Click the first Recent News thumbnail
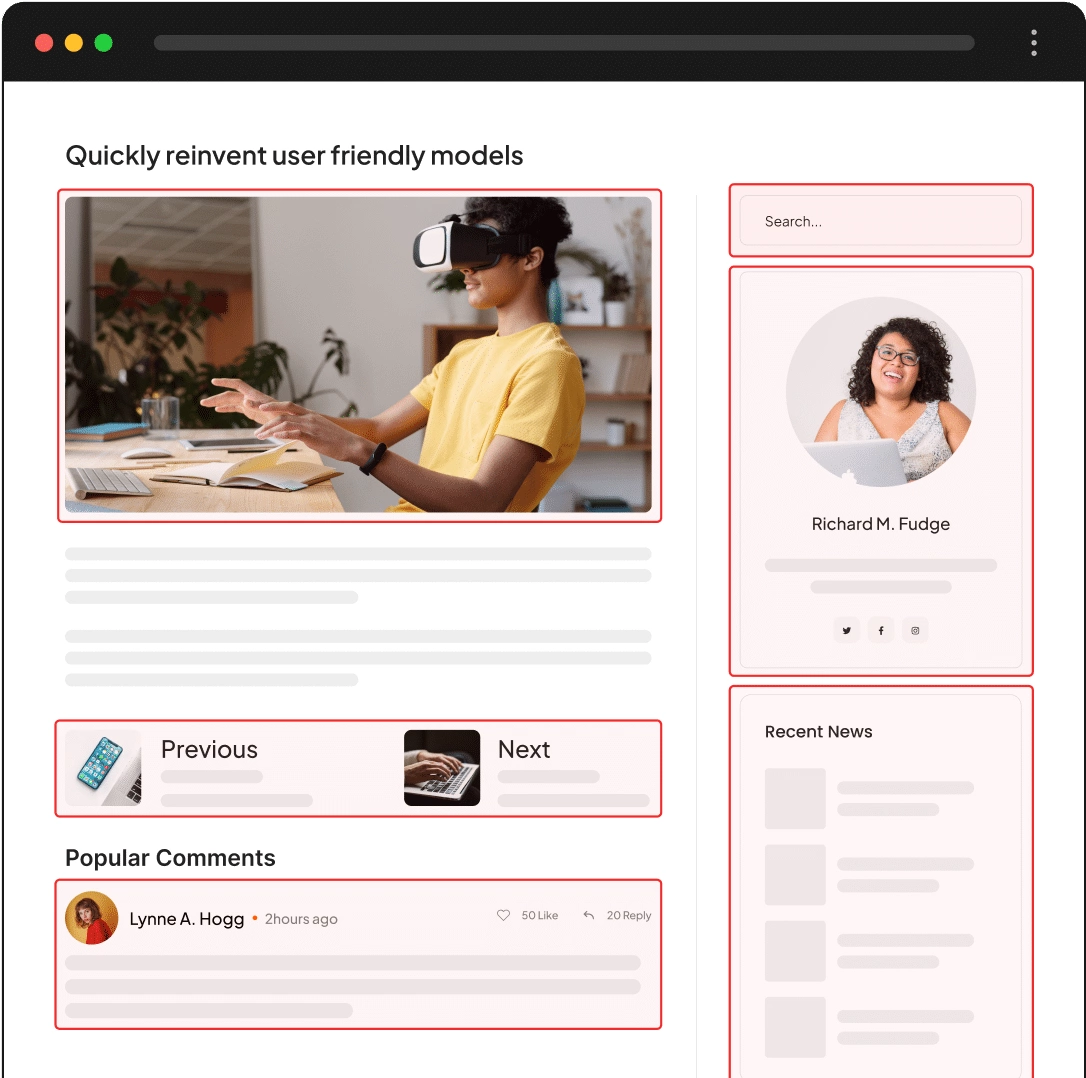The height and width of the screenshot is (1078, 1086). click(795, 798)
